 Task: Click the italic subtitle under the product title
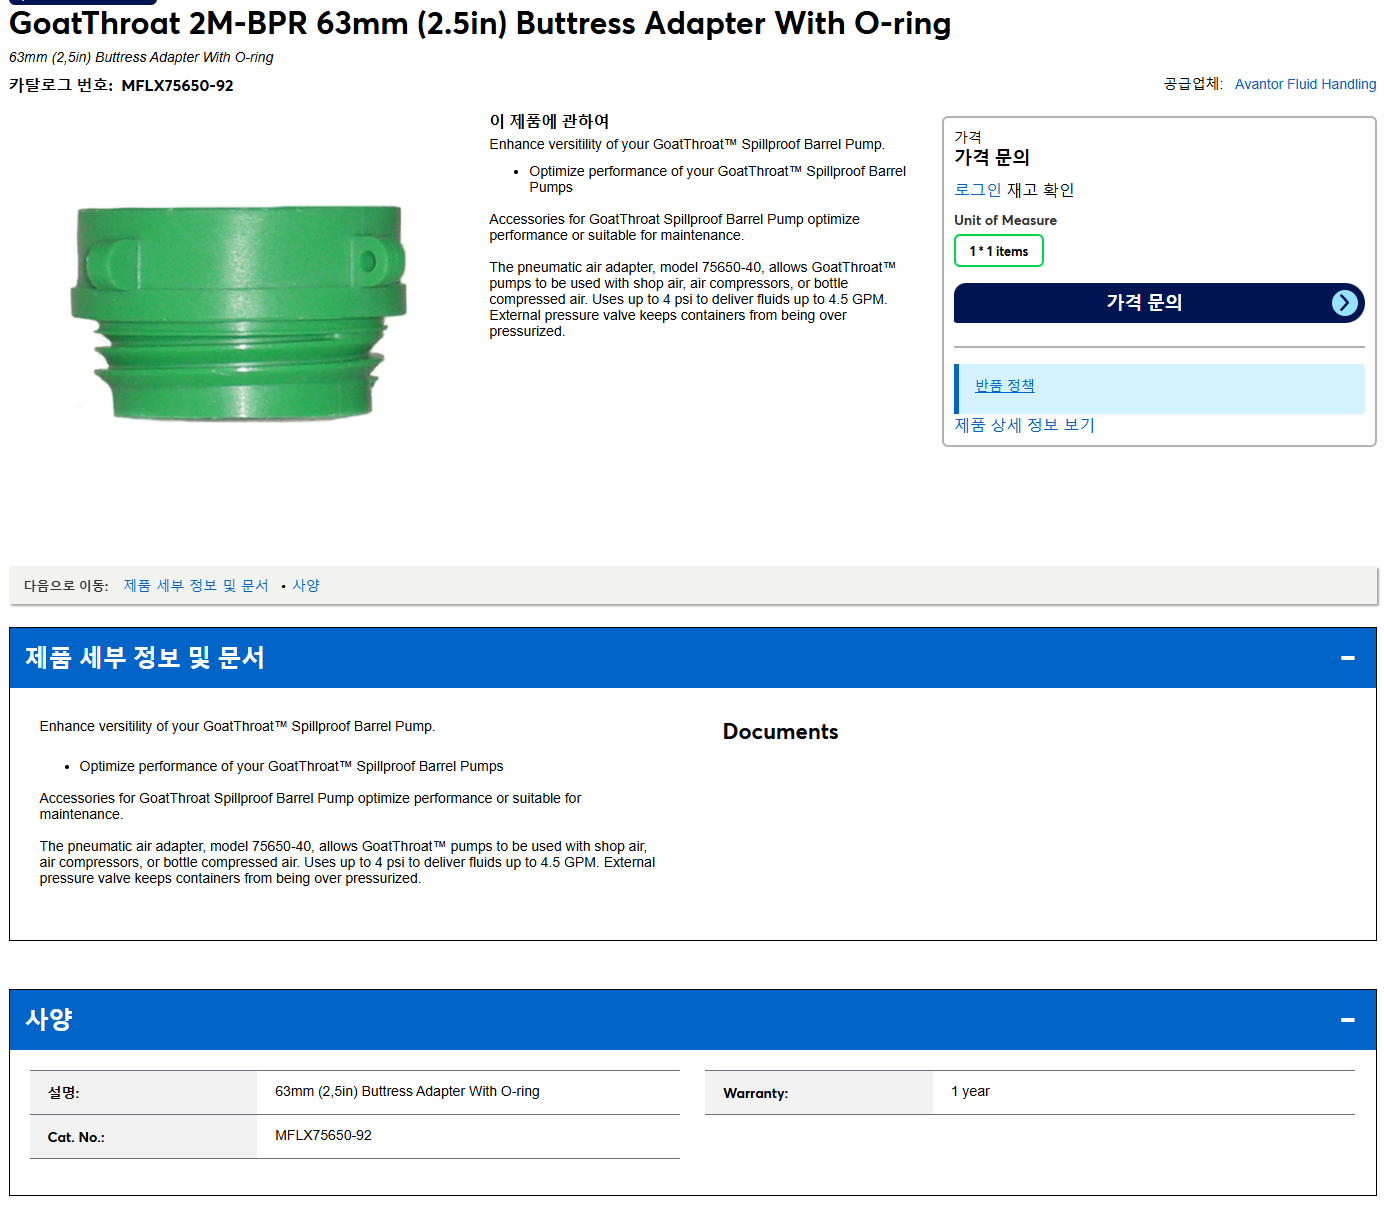pyautogui.click(x=141, y=57)
